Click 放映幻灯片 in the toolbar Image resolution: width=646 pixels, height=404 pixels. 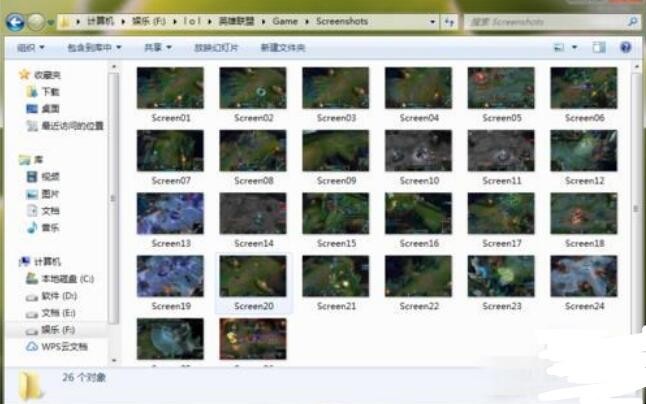tap(214, 47)
